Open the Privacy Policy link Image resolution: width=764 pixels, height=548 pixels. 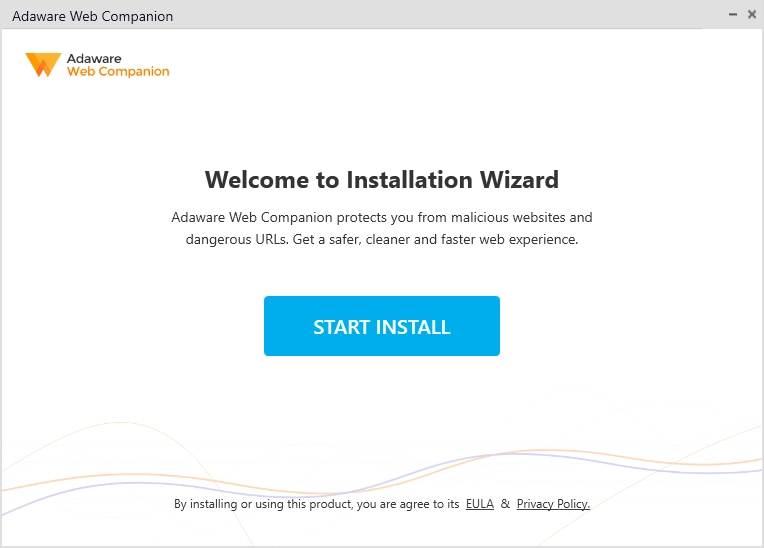(553, 504)
